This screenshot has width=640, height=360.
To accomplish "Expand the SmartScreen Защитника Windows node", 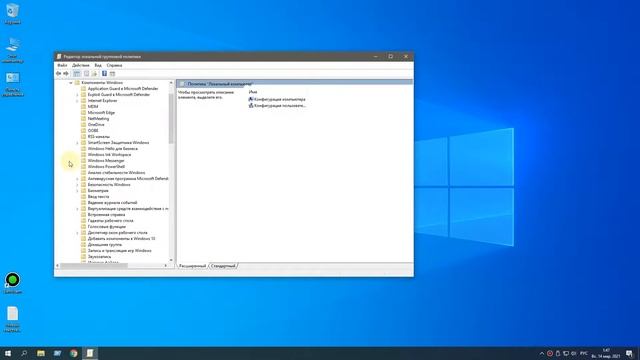I will 78,143.
